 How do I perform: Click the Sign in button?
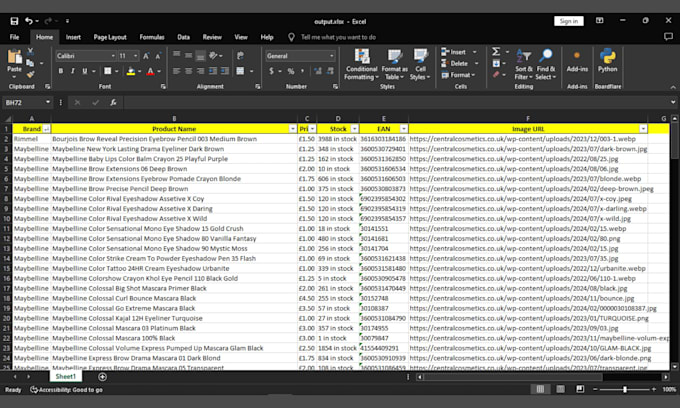569,21
